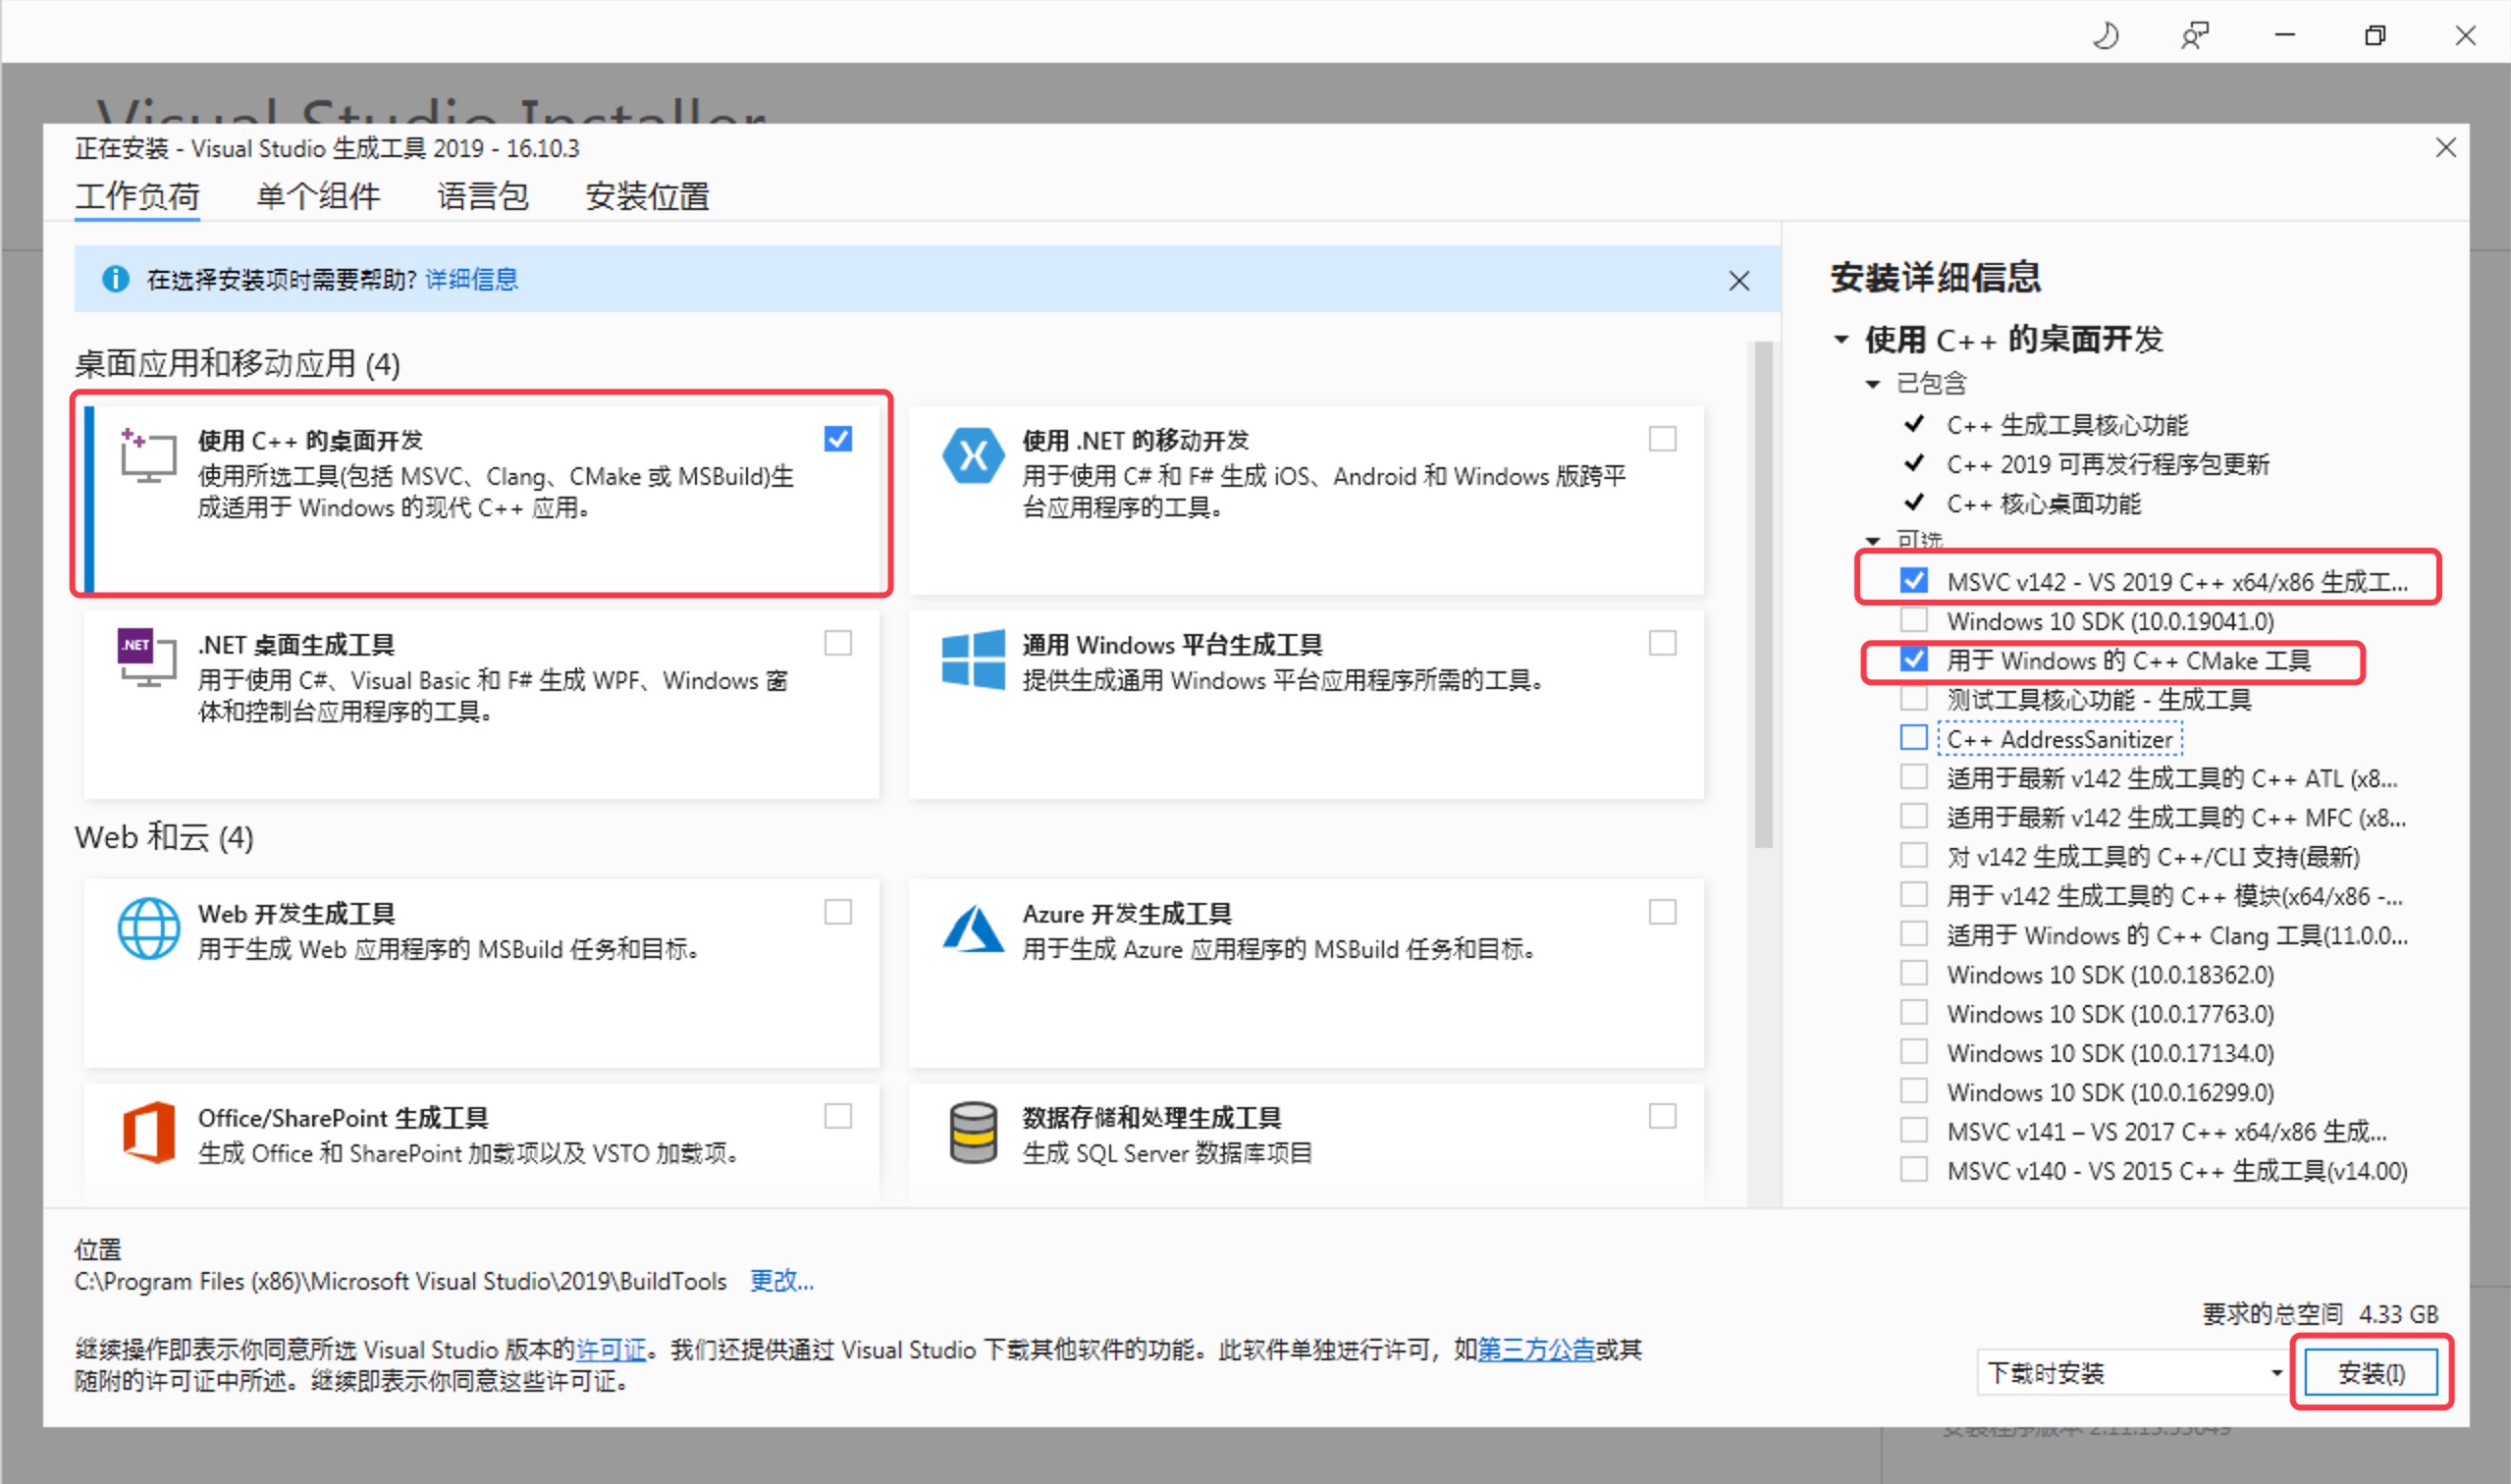Viewport: 2511px width, 1484px height.
Task: Collapse 使用 C++ 的桌面开发 in 安装详细信息
Action: (x=1842, y=339)
